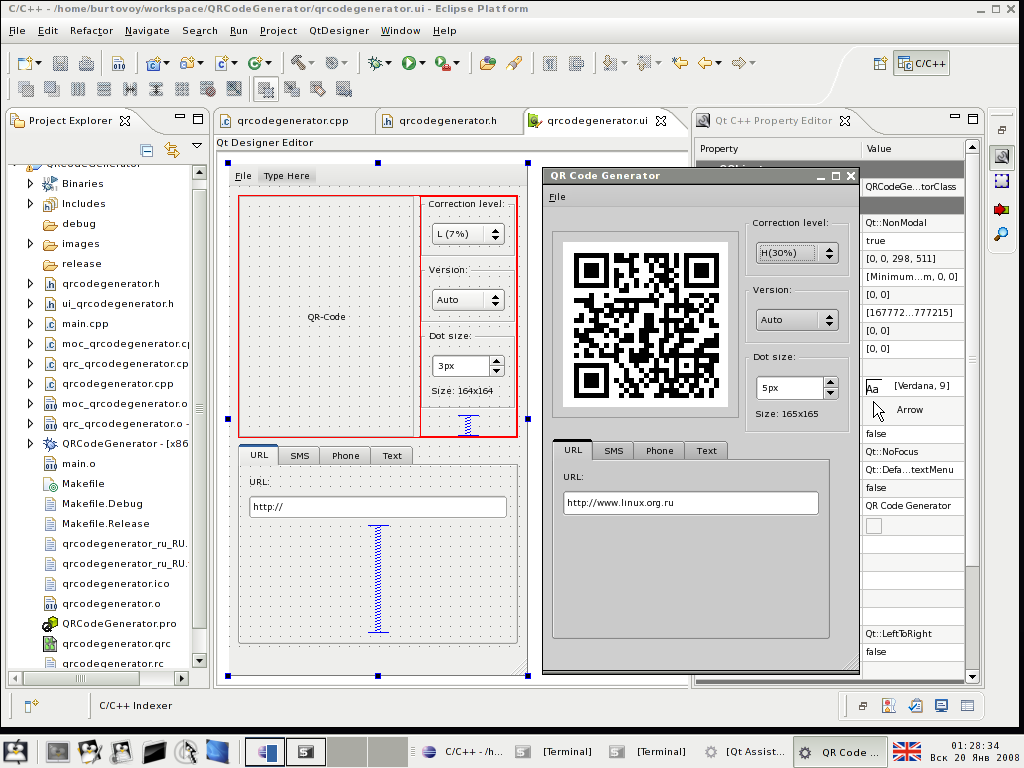Click the New wizard toolbar icon

click(25, 63)
